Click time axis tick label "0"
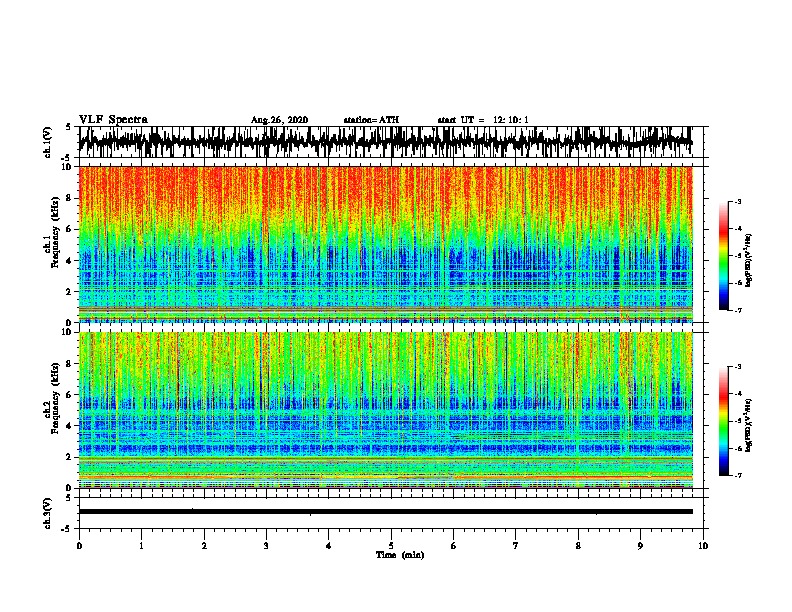This screenshot has width=792, height=612. (x=79, y=546)
